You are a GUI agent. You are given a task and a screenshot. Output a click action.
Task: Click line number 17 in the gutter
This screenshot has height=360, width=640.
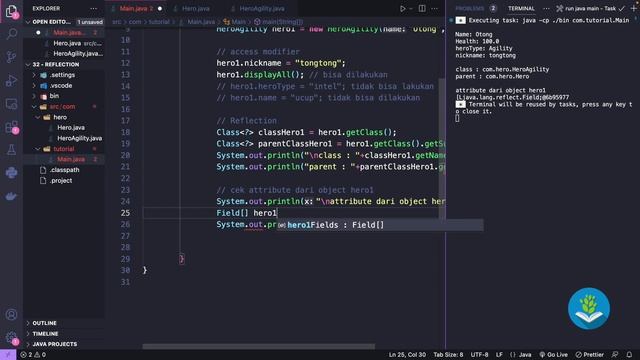125,121
